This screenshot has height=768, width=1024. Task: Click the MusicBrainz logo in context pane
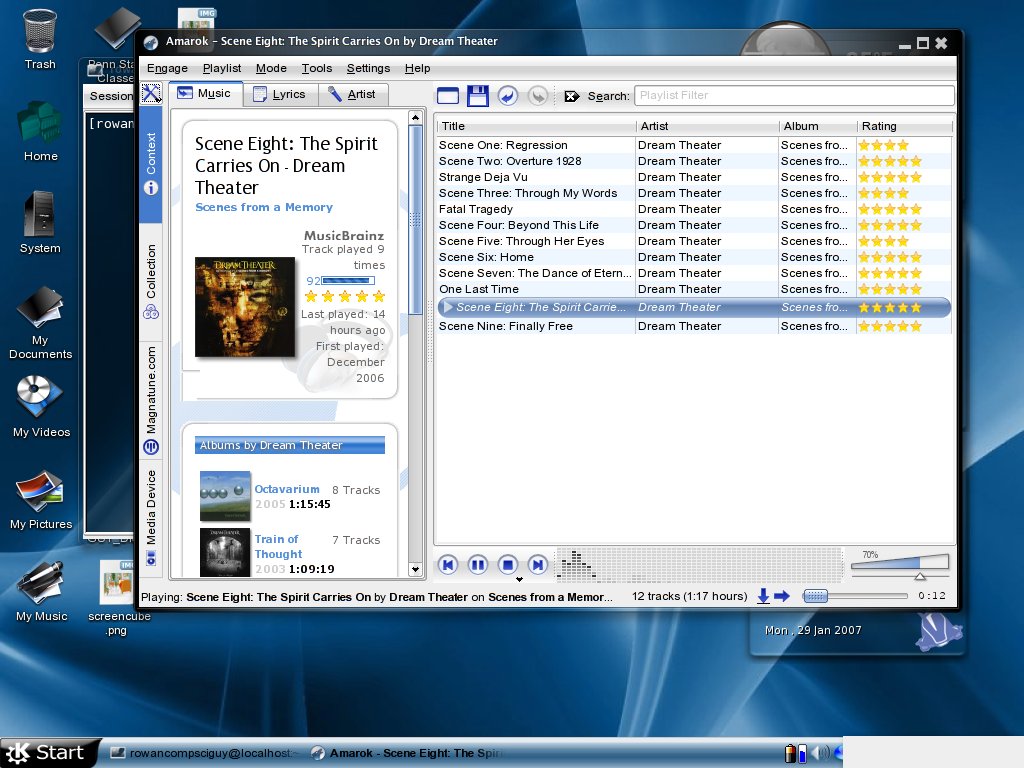[344, 235]
